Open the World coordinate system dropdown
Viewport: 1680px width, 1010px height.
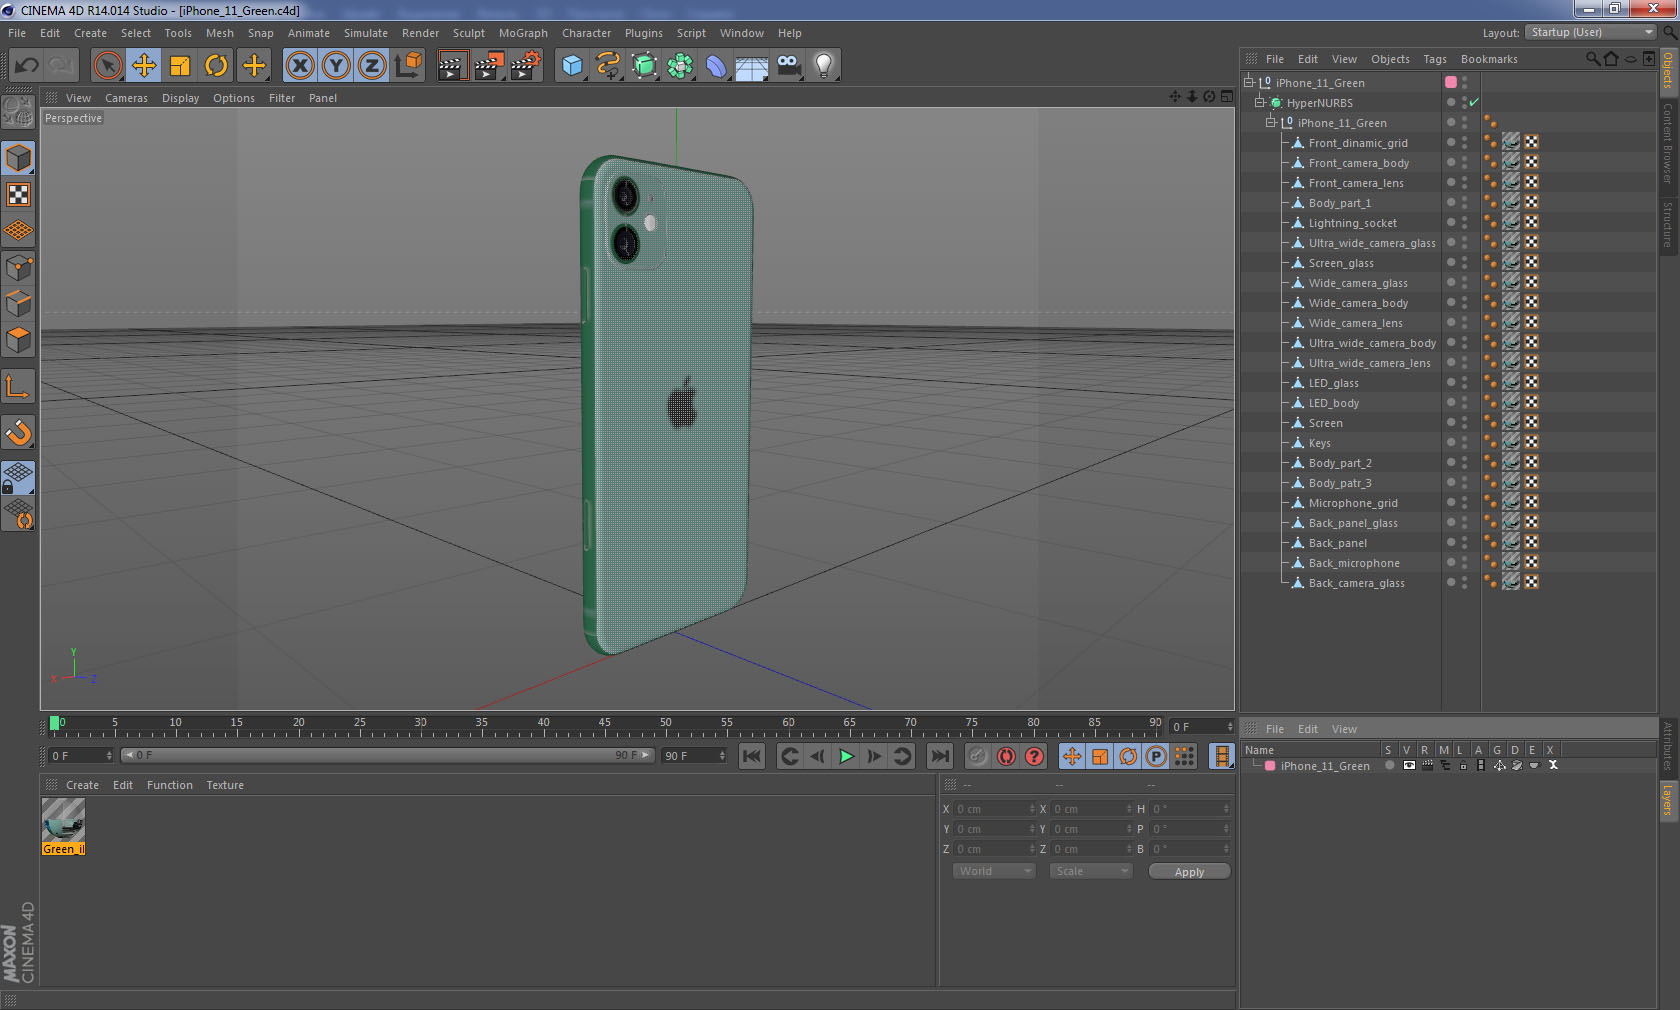994,871
